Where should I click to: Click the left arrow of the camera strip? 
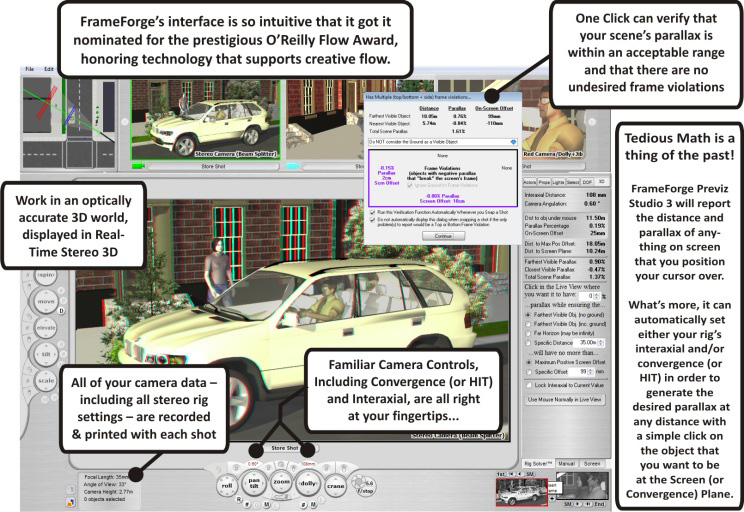tap(124, 122)
